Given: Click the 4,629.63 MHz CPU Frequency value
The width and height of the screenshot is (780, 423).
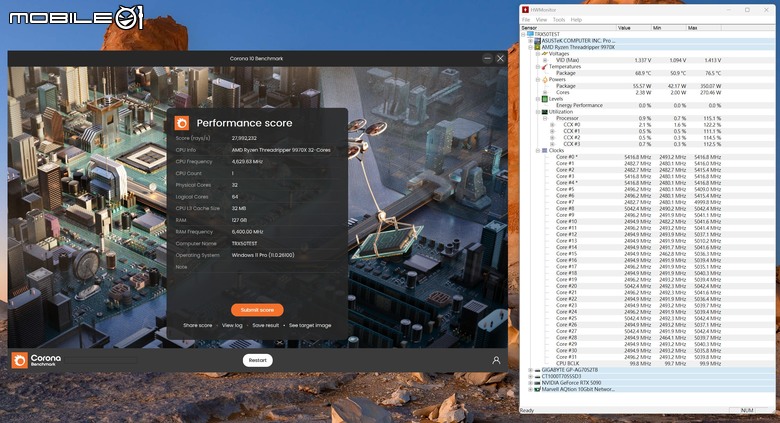Looking at the screenshot, I should [x=247, y=162].
